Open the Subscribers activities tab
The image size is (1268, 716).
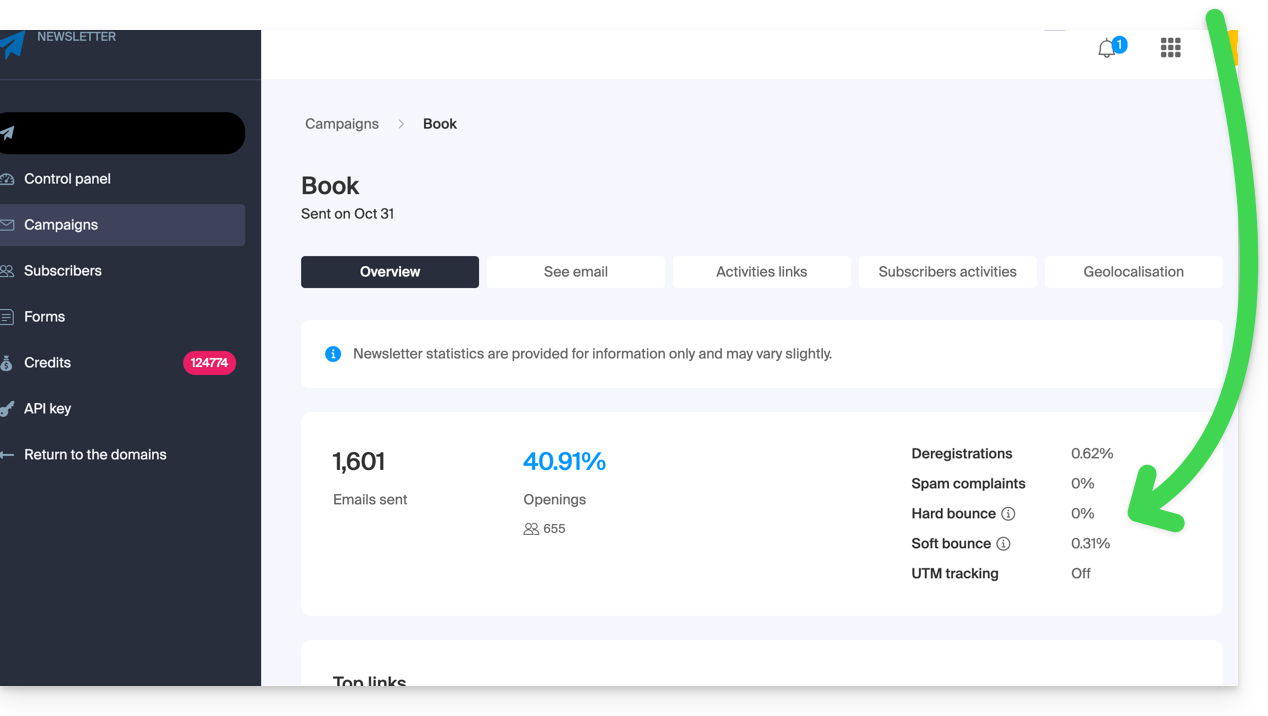pyautogui.click(x=947, y=272)
